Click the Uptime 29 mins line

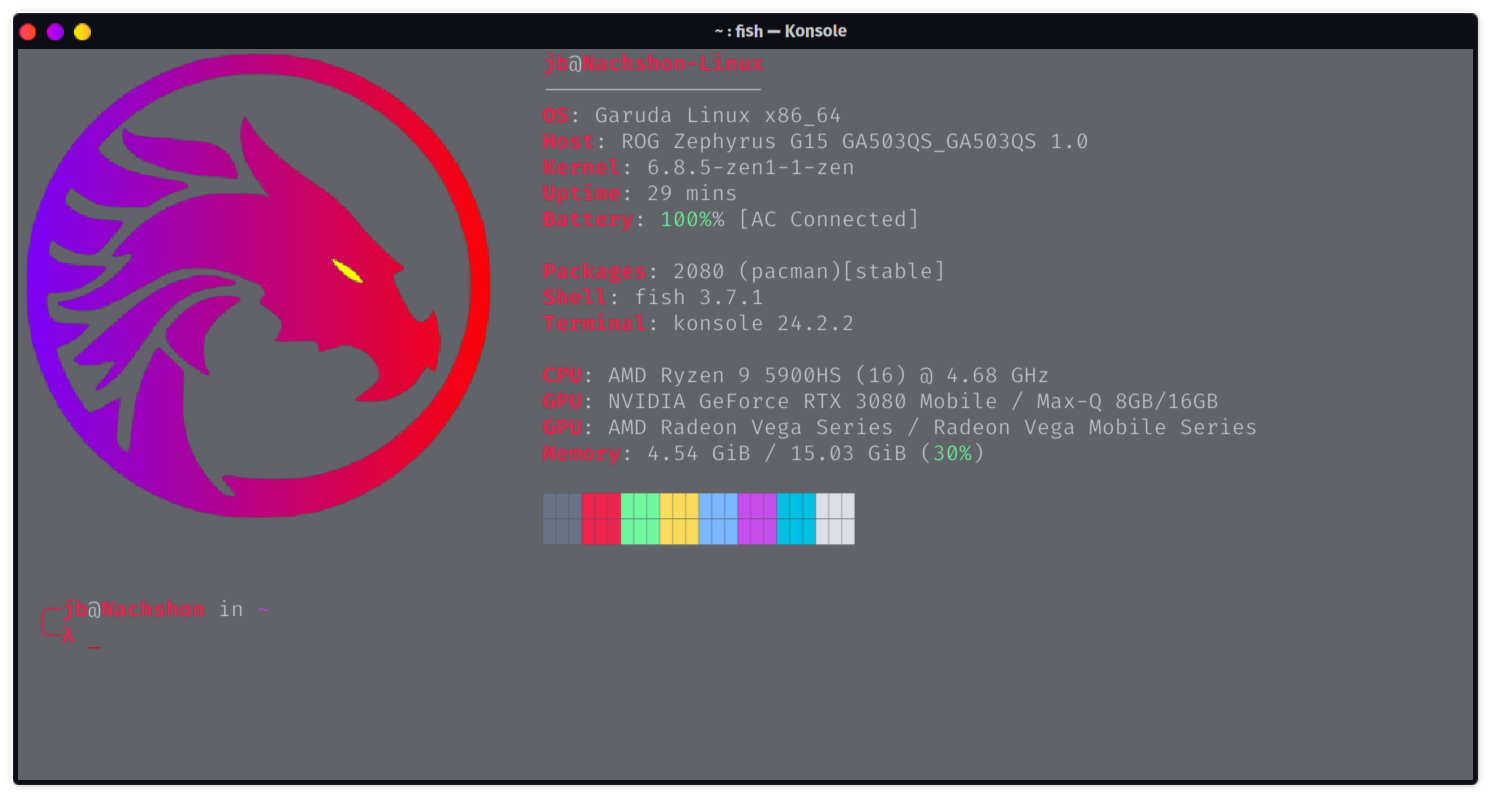point(640,194)
